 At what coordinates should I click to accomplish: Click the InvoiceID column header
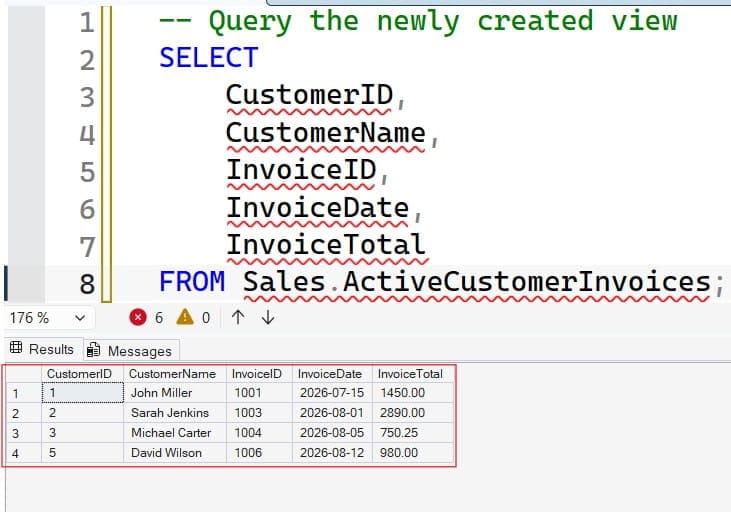[259, 374]
